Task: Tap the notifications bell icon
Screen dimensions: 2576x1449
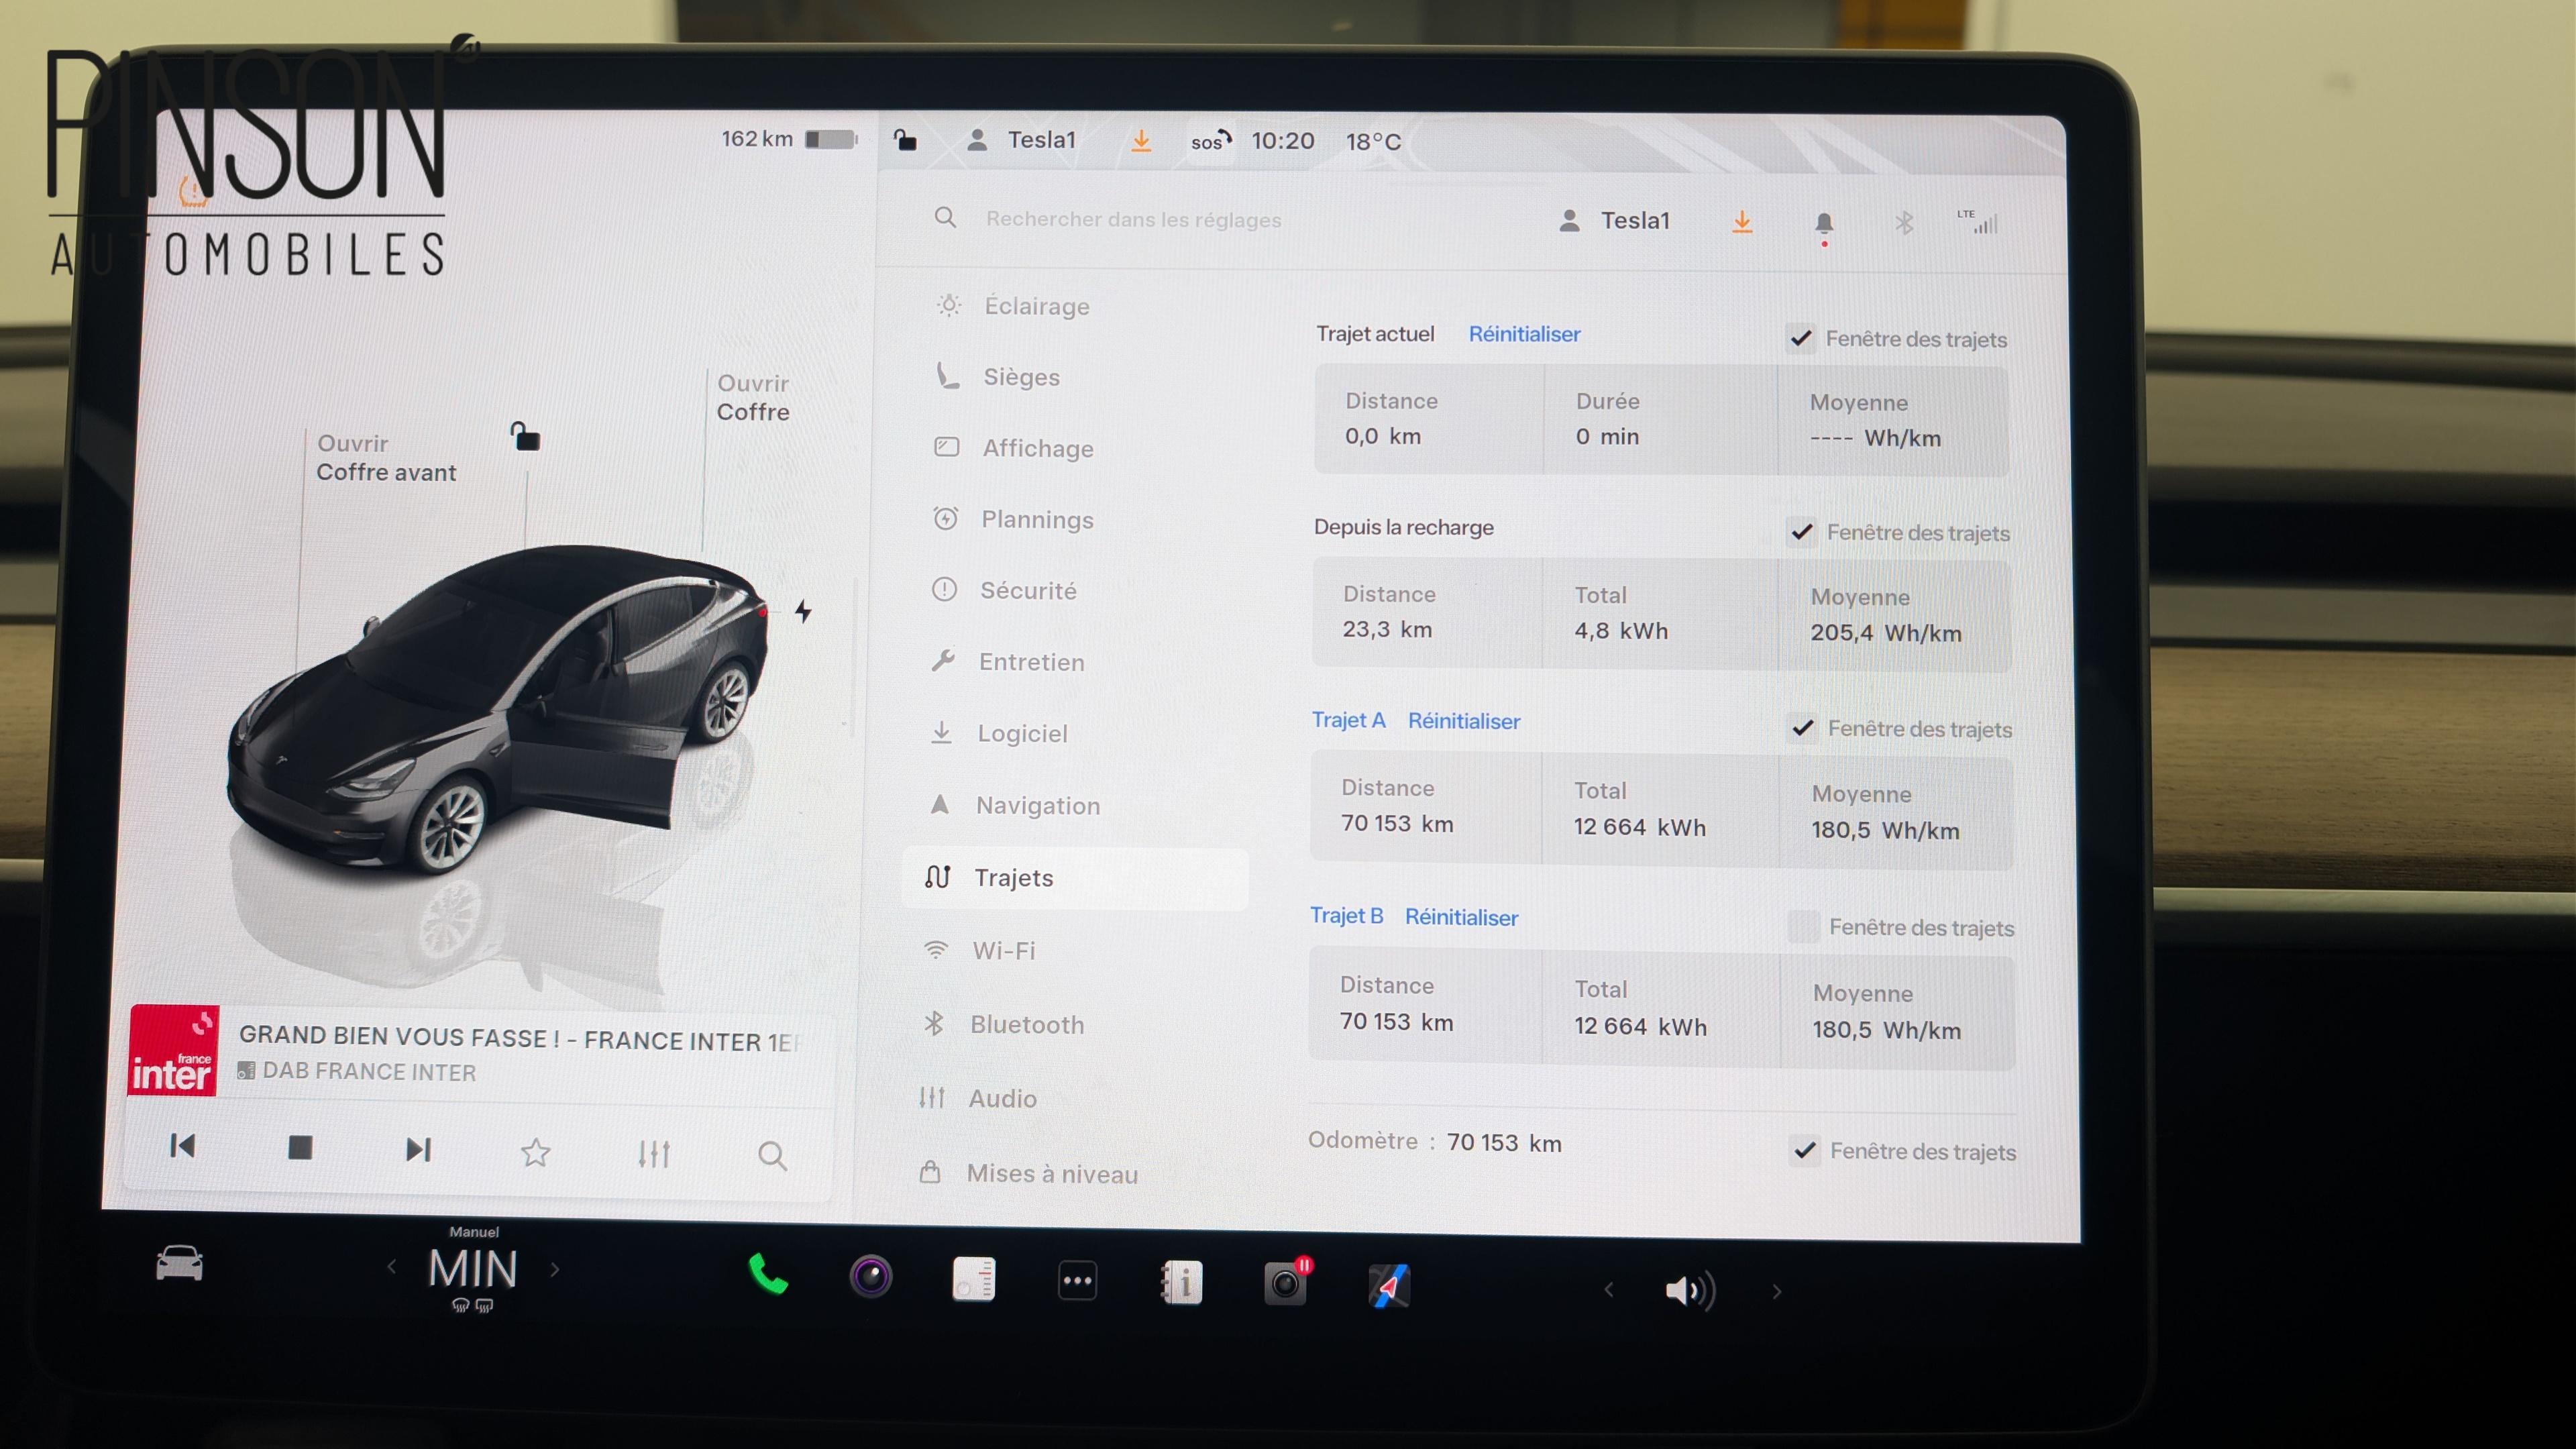Action: point(1824,224)
